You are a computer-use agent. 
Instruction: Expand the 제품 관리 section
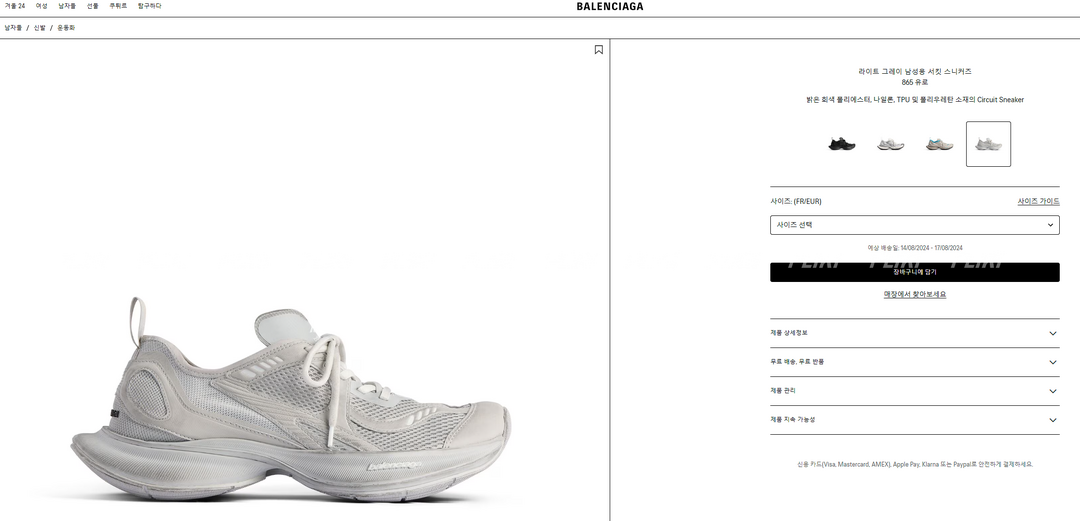click(x=915, y=391)
